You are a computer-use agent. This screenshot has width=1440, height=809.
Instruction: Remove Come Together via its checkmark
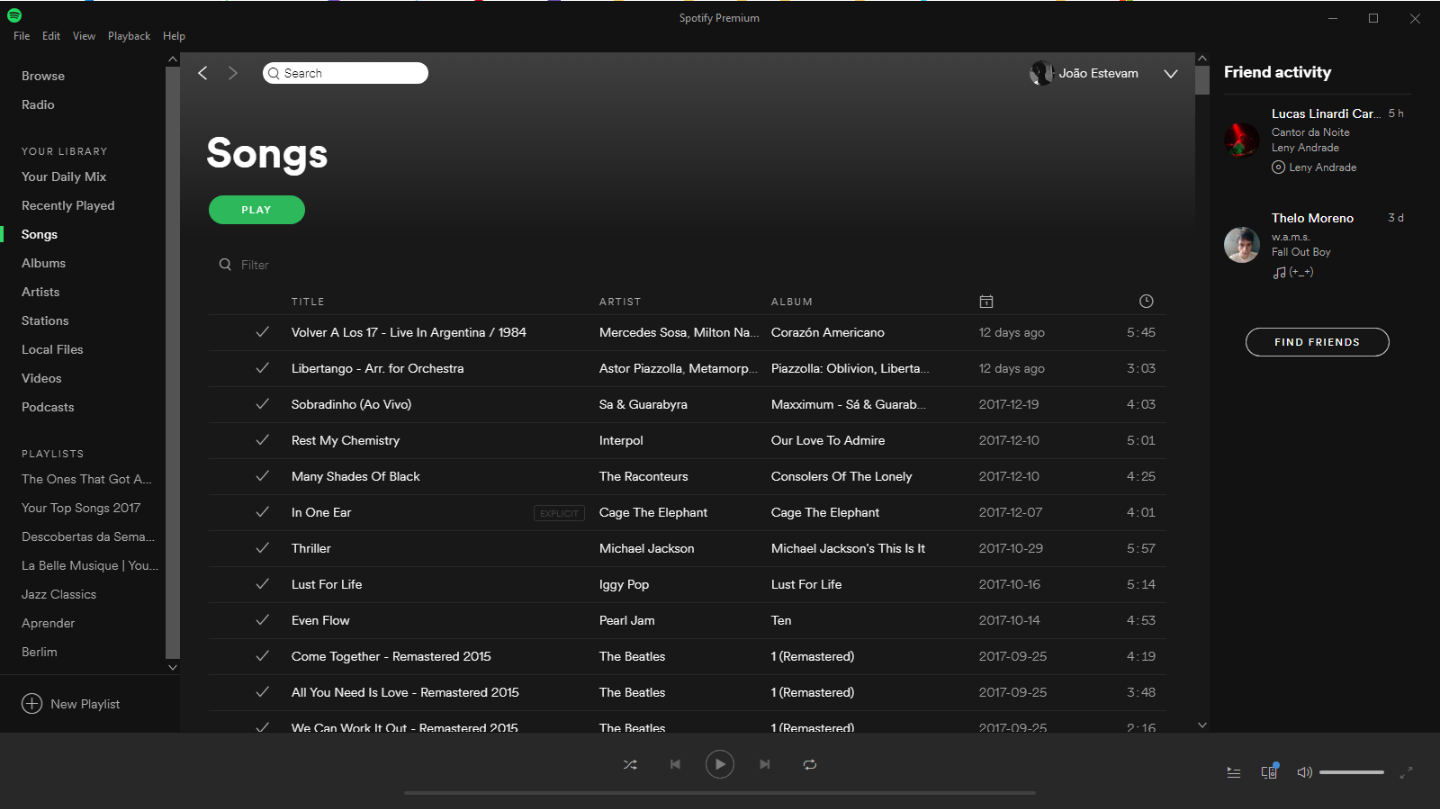pos(262,656)
